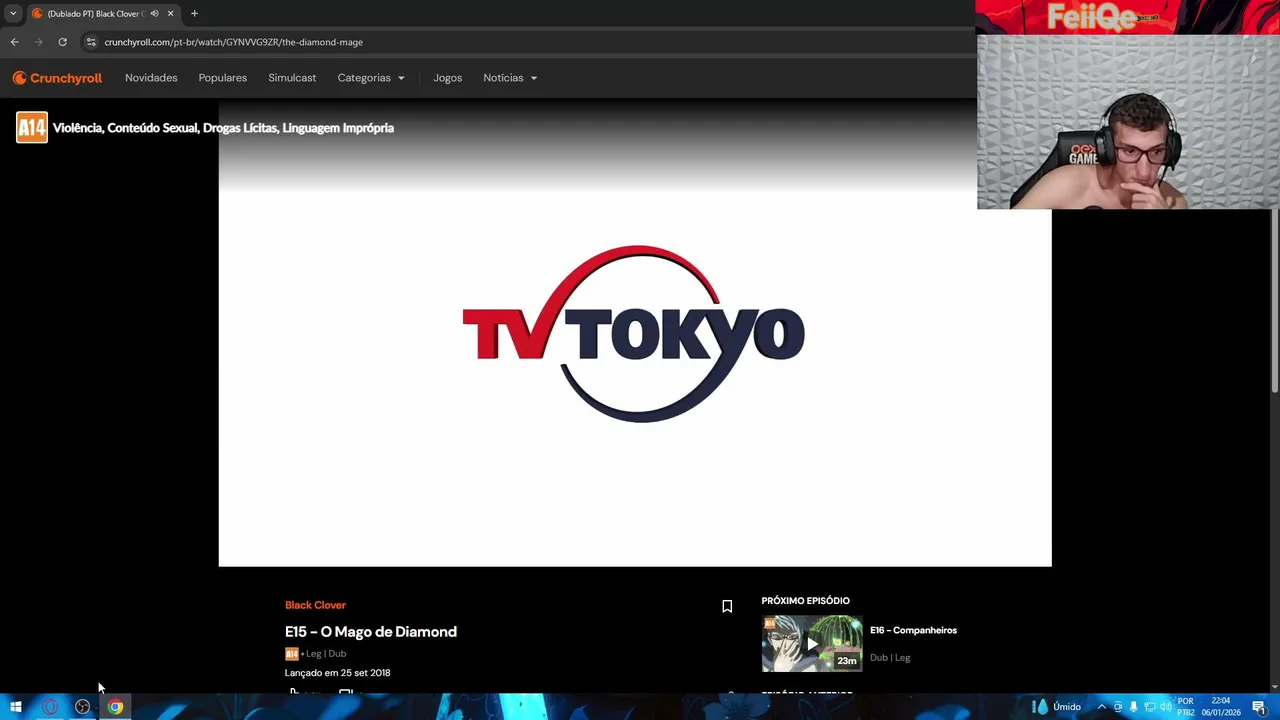Screen dimensions: 1280x720
Task: Go to the Populares section
Action: click(222, 78)
